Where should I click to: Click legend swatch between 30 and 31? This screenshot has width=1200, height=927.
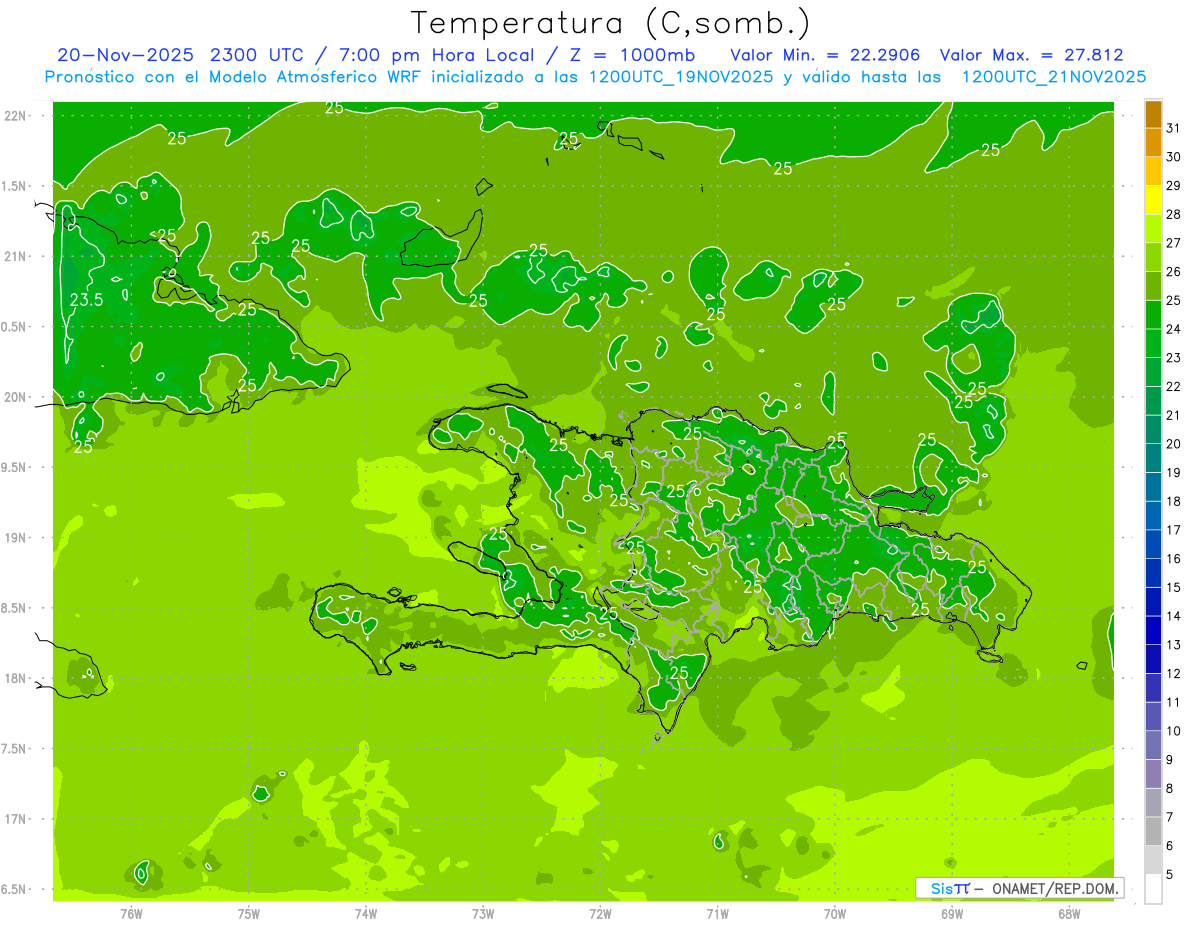(1153, 143)
